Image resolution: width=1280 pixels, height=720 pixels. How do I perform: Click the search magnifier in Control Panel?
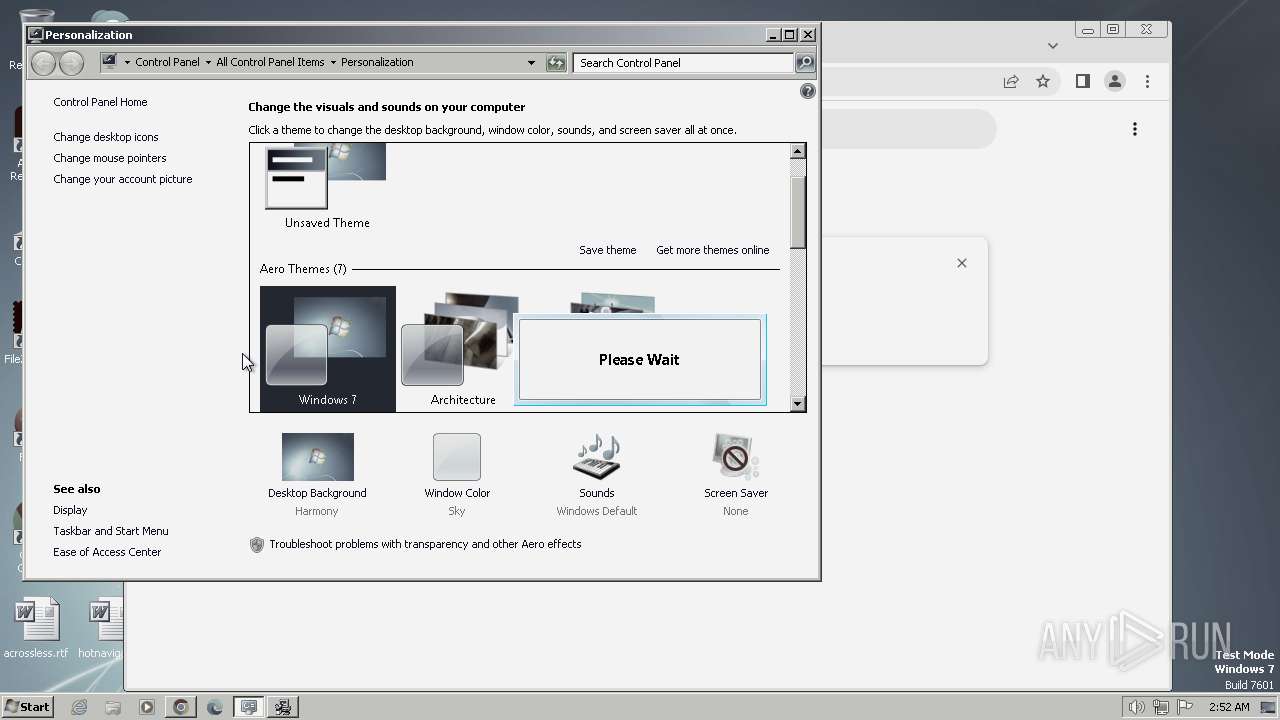click(x=805, y=63)
